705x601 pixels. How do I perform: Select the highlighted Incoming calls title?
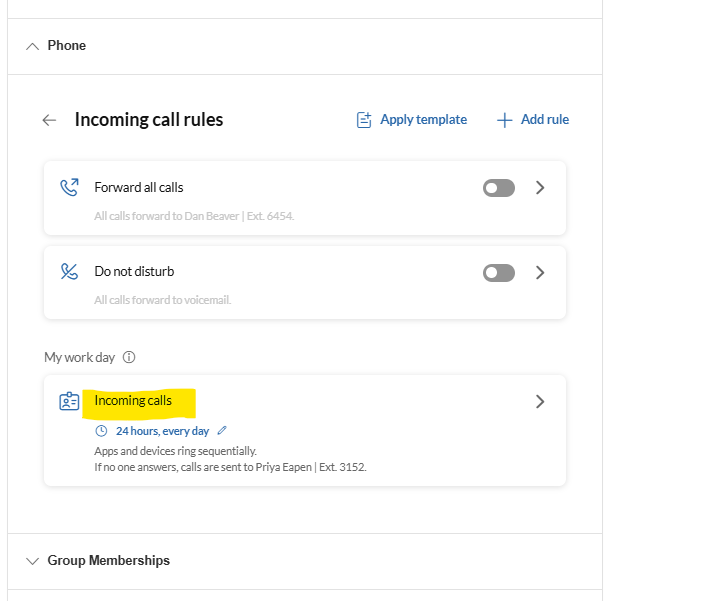[133, 401]
